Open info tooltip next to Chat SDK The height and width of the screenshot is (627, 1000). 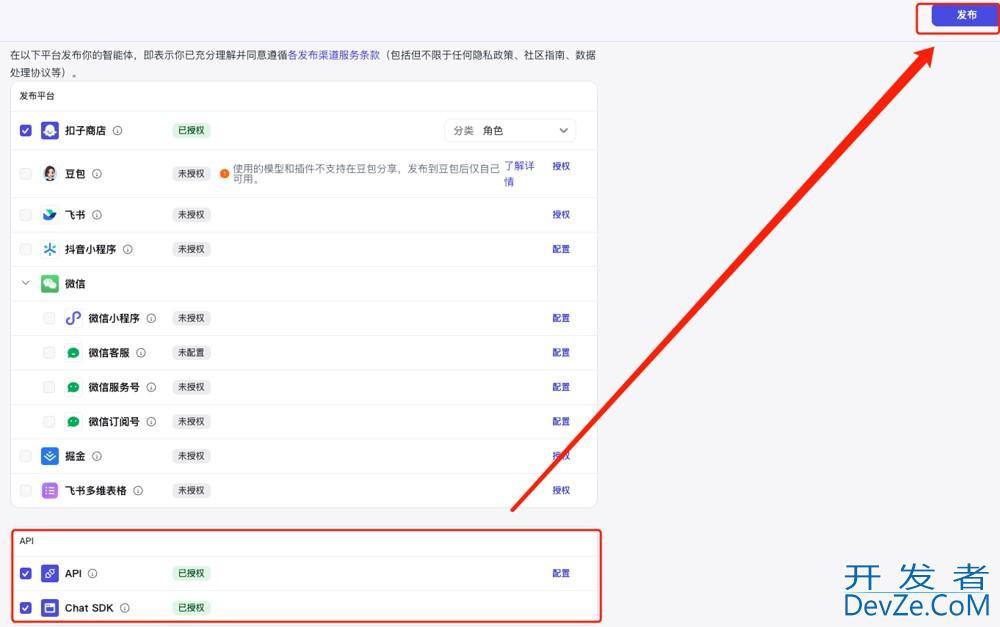point(125,608)
